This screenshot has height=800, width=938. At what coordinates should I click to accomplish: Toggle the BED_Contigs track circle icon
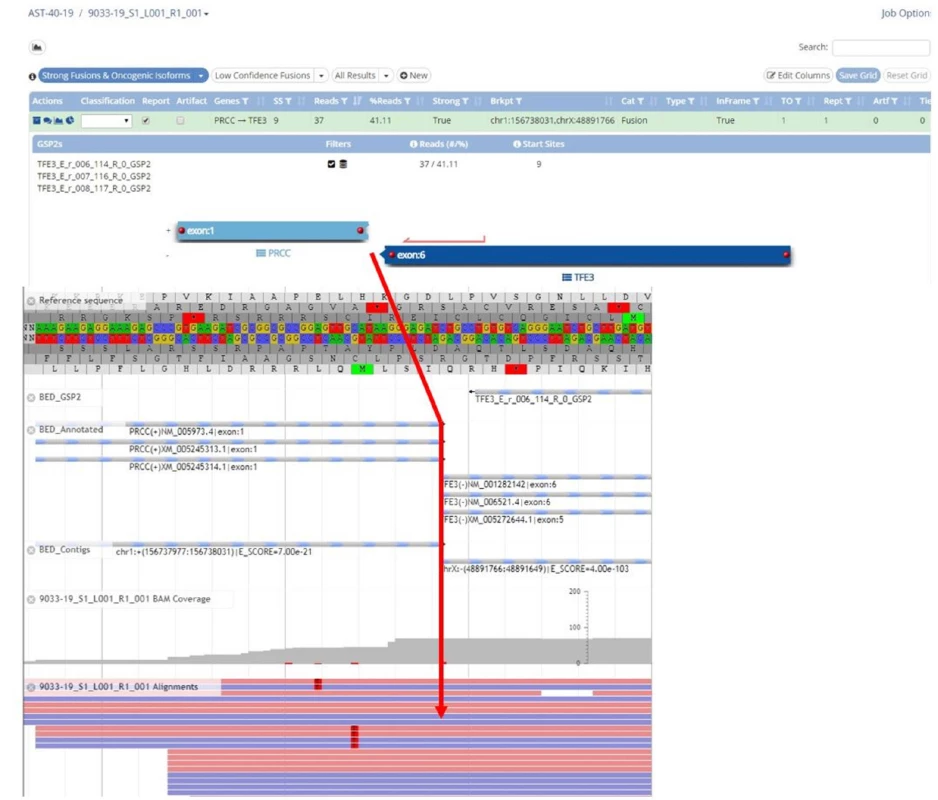[x=31, y=550]
